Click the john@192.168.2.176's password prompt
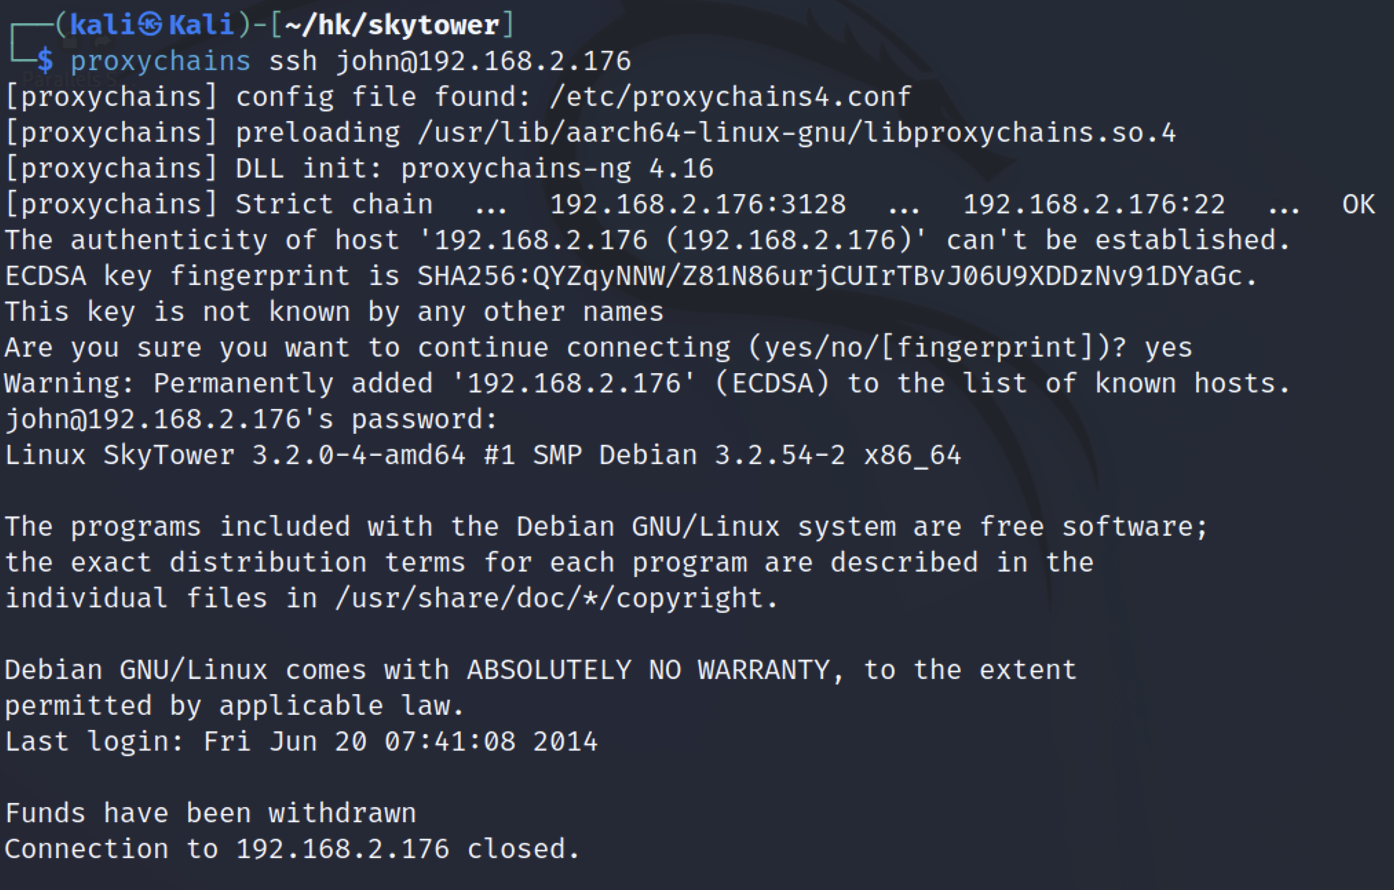Viewport: 1394px width, 890px height. click(x=250, y=419)
